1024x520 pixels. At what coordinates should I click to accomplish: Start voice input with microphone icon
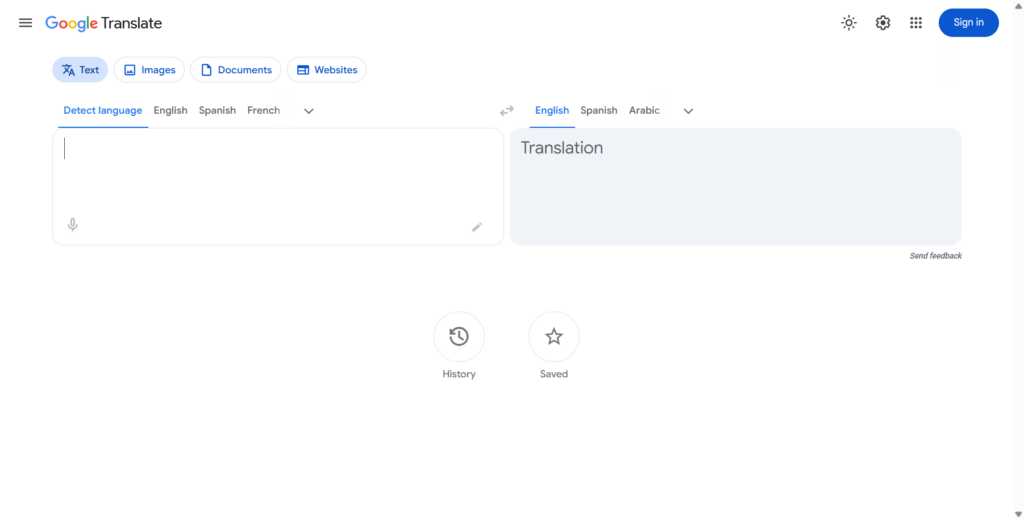tap(72, 225)
